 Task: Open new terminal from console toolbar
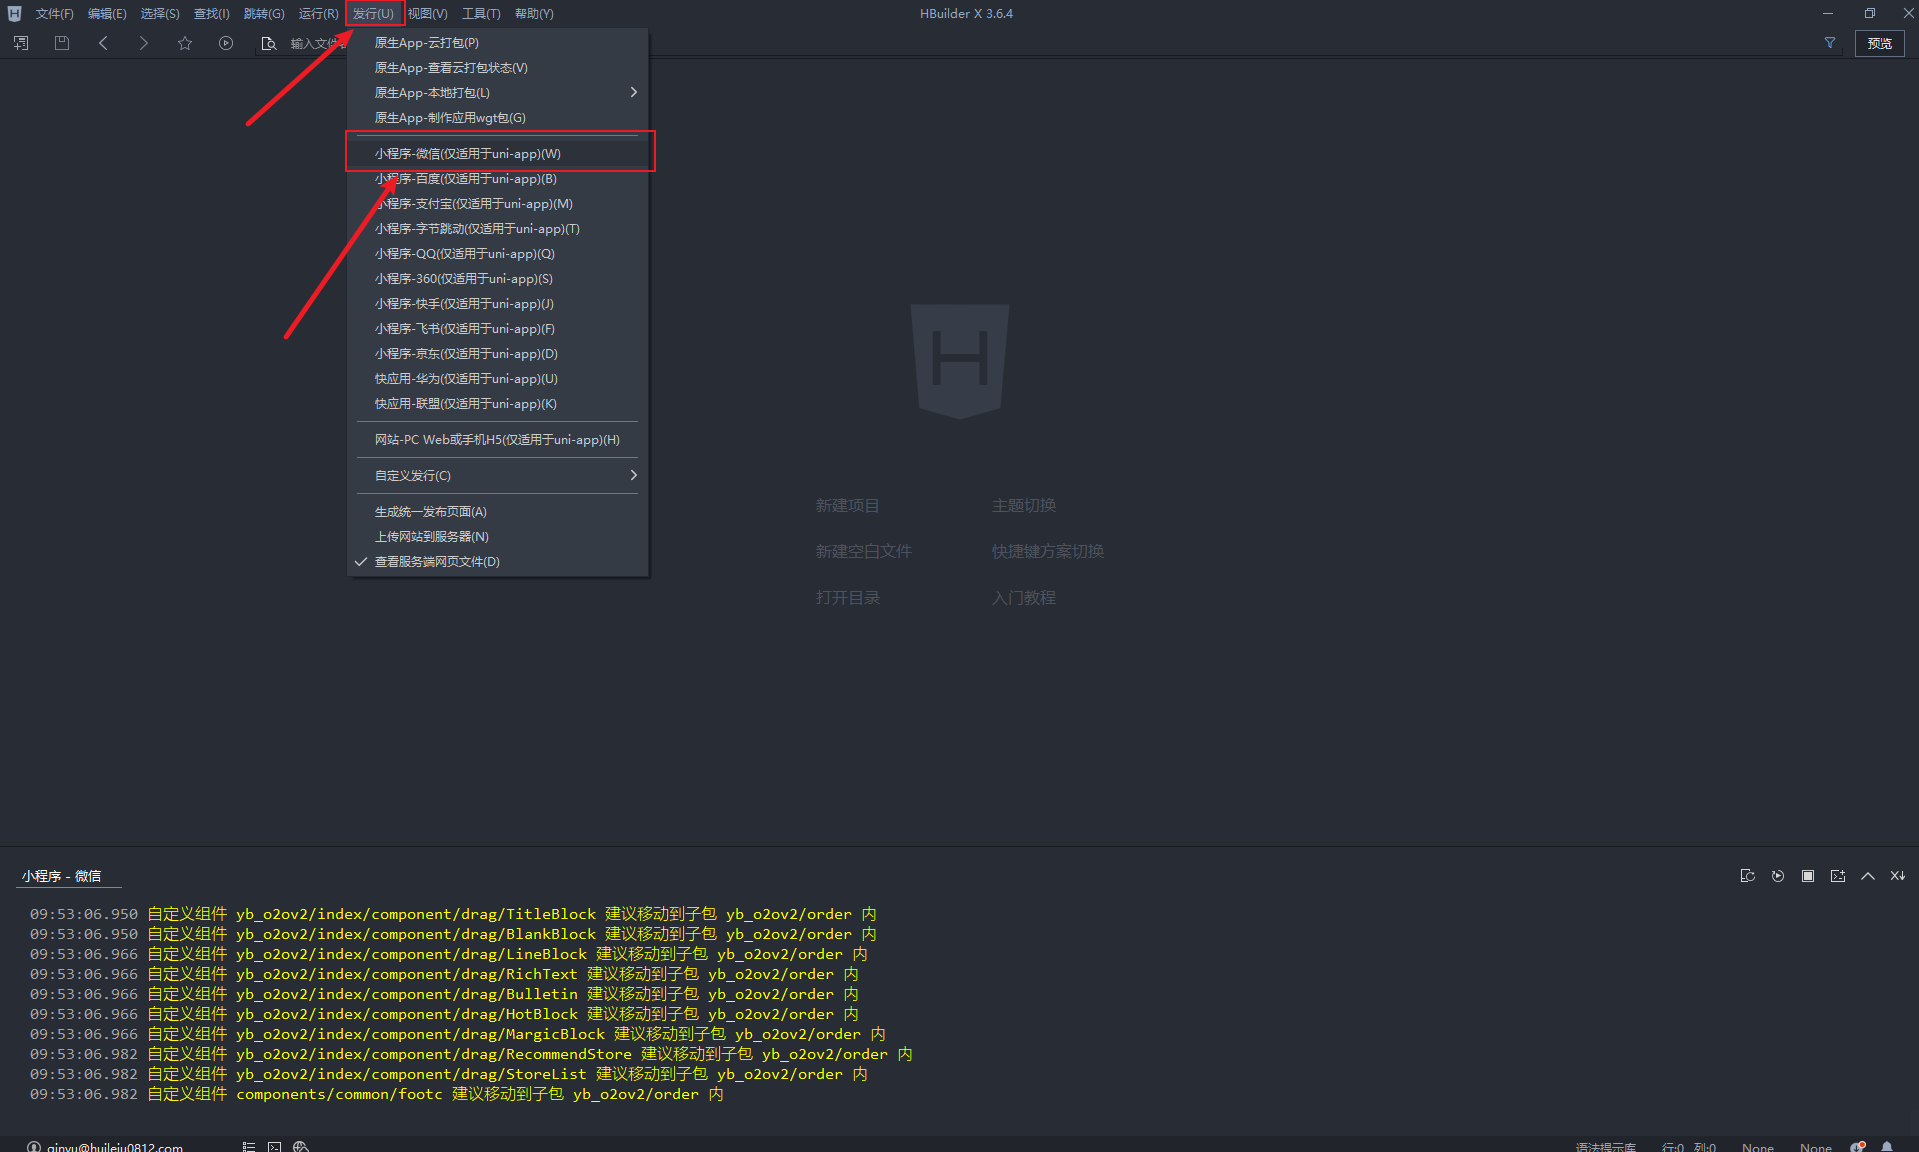click(x=1838, y=876)
